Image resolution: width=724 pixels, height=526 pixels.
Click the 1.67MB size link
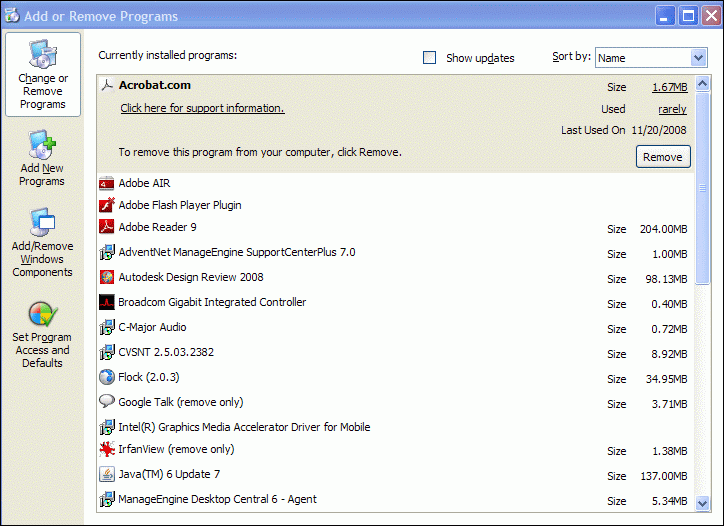click(x=669, y=87)
